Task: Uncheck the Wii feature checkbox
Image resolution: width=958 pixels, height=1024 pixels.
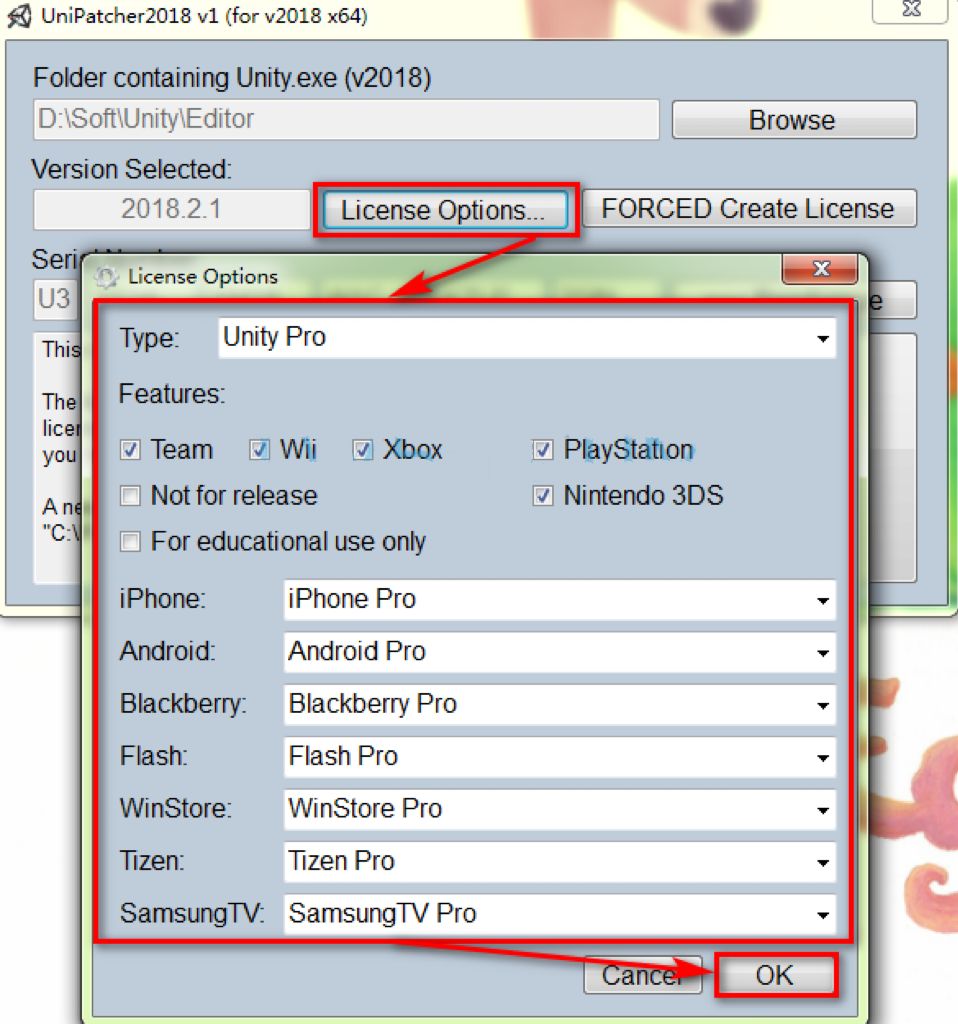Action: tap(259, 449)
